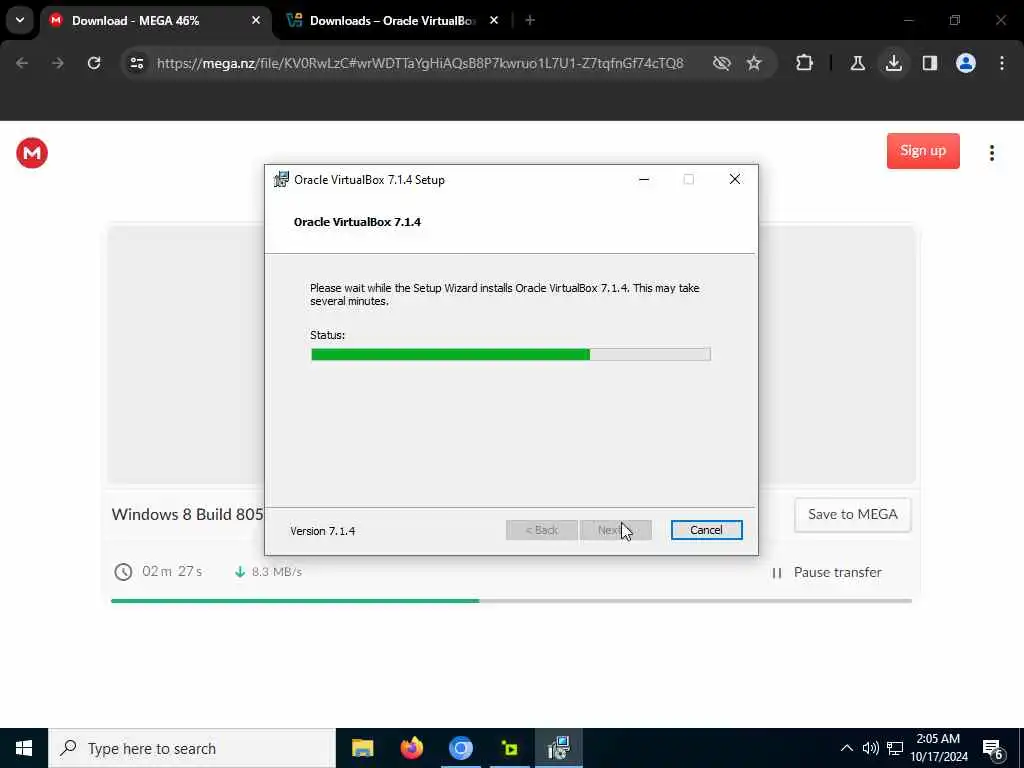This screenshot has height=768, width=1024.
Task: Open the notification center icon
Action: pos(993,749)
